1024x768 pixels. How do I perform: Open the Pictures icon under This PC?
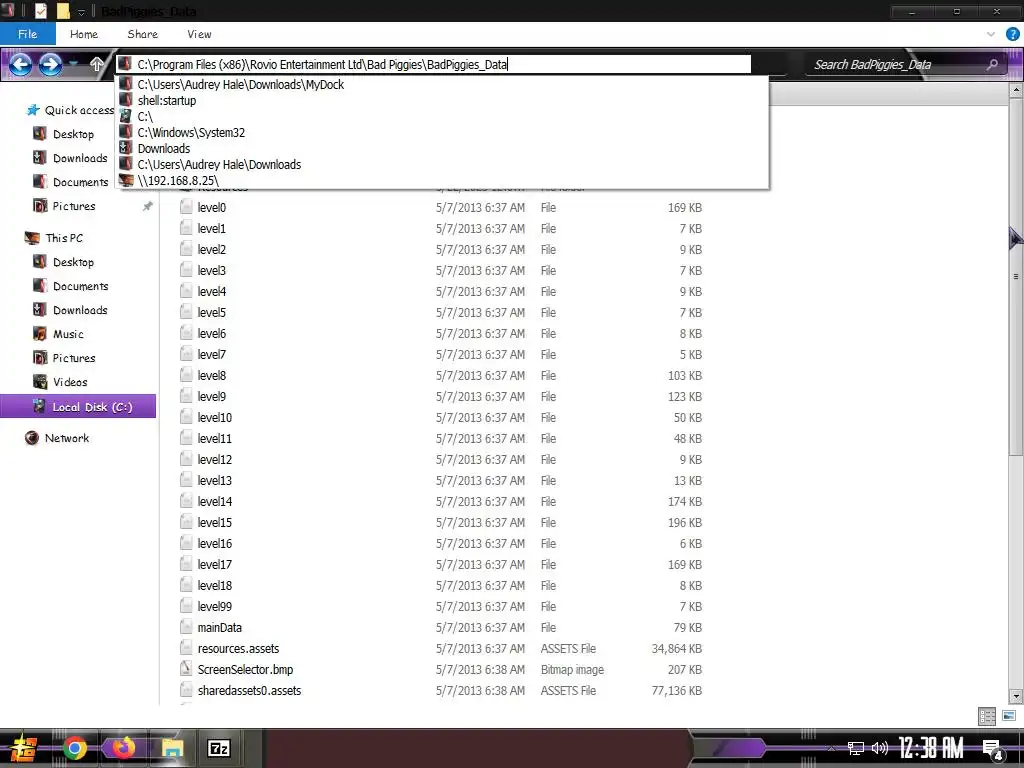point(40,358)
